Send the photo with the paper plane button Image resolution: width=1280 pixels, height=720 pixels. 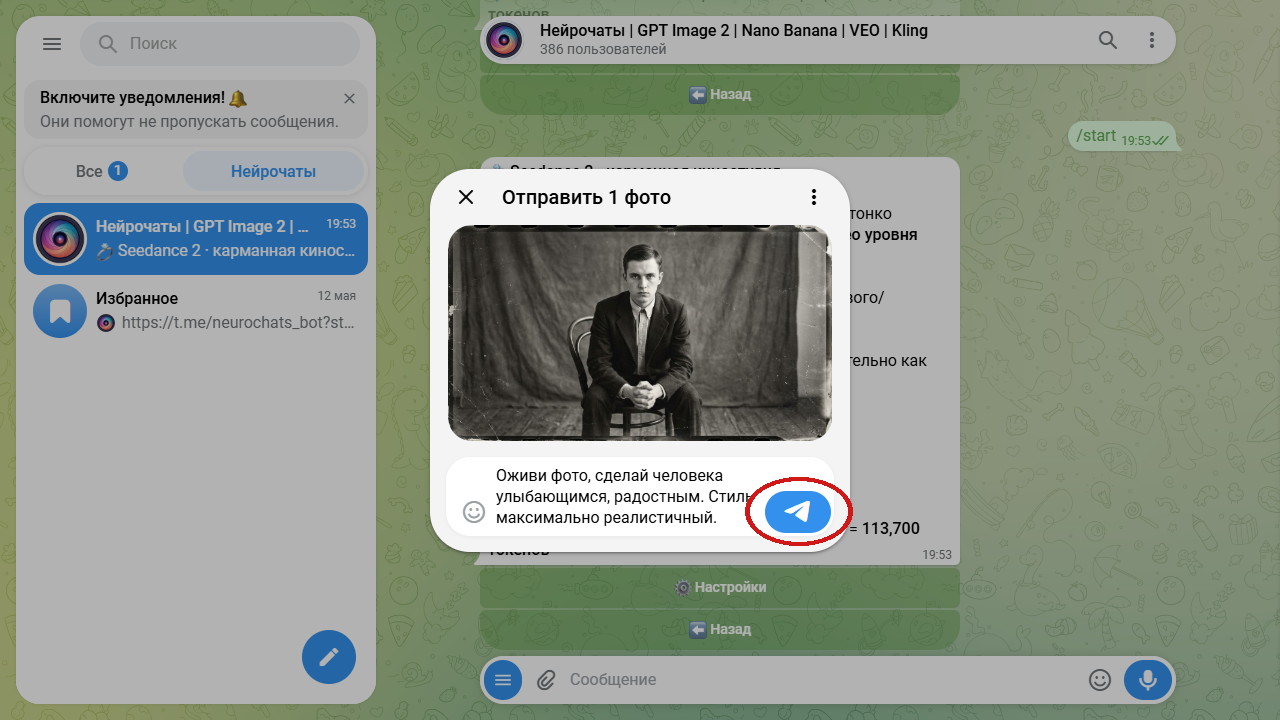point(797,512)
